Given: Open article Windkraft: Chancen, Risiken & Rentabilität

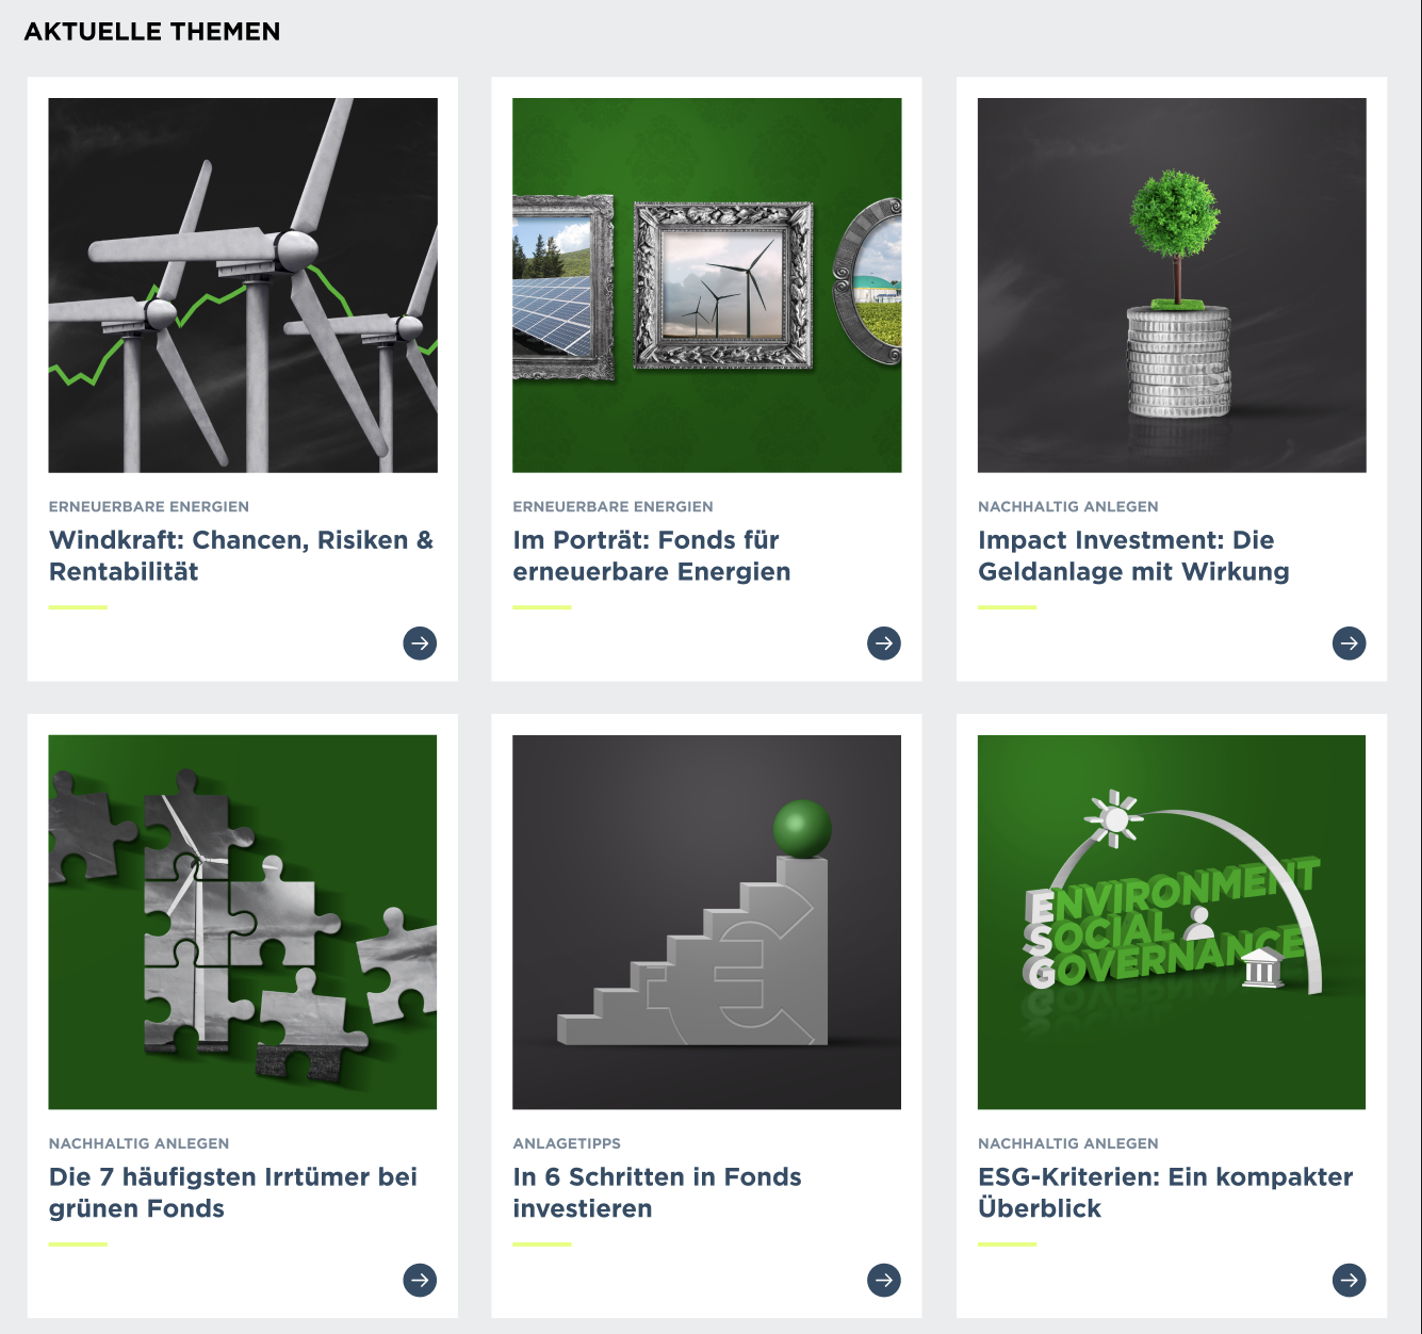Looking at the screenshot, I should click(x=241, y=556).
